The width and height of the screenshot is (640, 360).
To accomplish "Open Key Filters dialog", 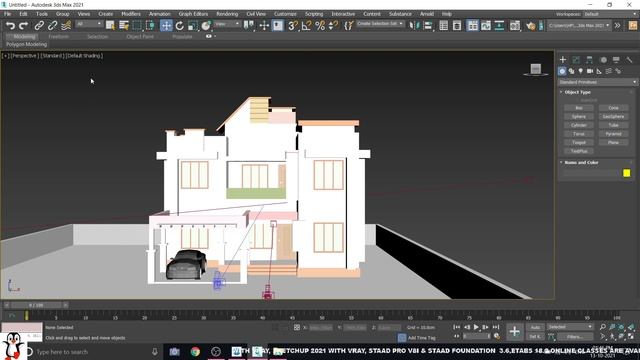I will pyautogui.click(x=575, y=336).
